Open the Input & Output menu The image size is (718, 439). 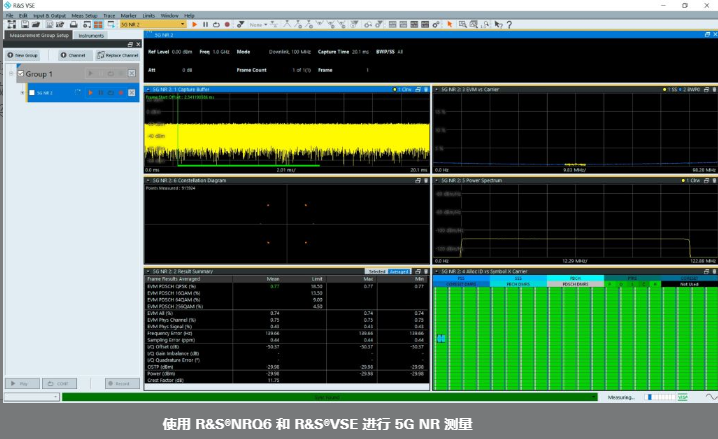click(x=49, y=16)
